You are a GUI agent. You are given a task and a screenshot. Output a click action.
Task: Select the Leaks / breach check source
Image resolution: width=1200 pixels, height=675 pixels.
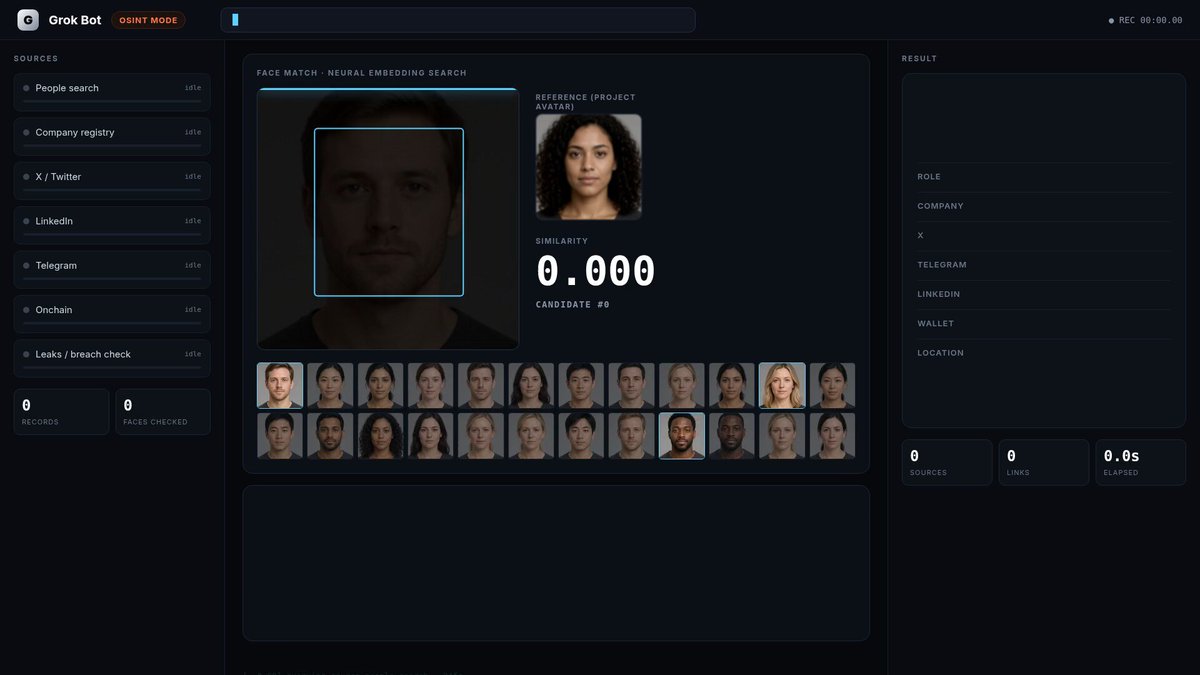(112, 358)
